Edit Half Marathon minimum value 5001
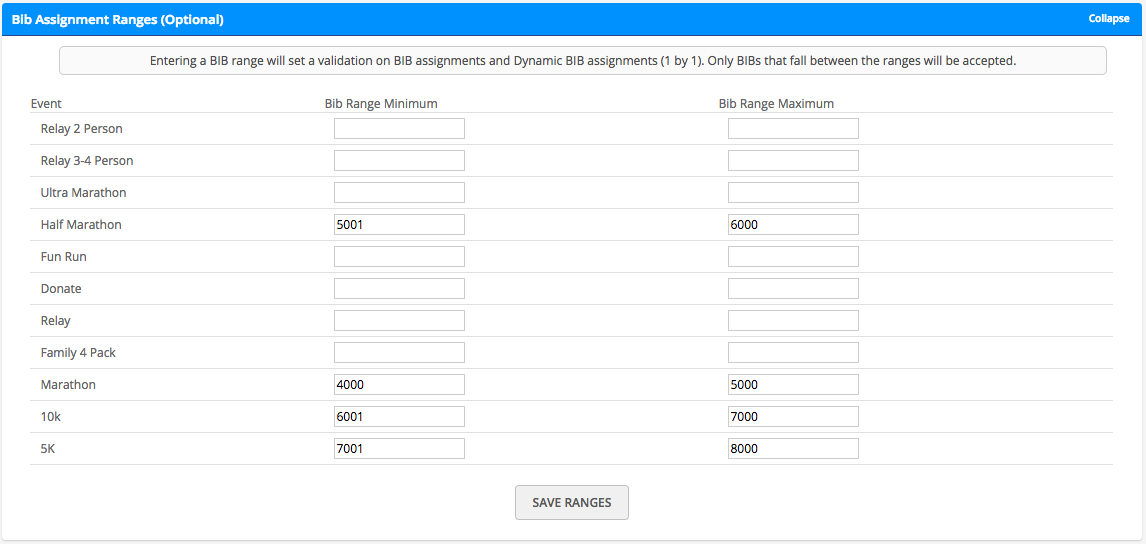Screen dimensions: 1146x544 coord(399,224)
